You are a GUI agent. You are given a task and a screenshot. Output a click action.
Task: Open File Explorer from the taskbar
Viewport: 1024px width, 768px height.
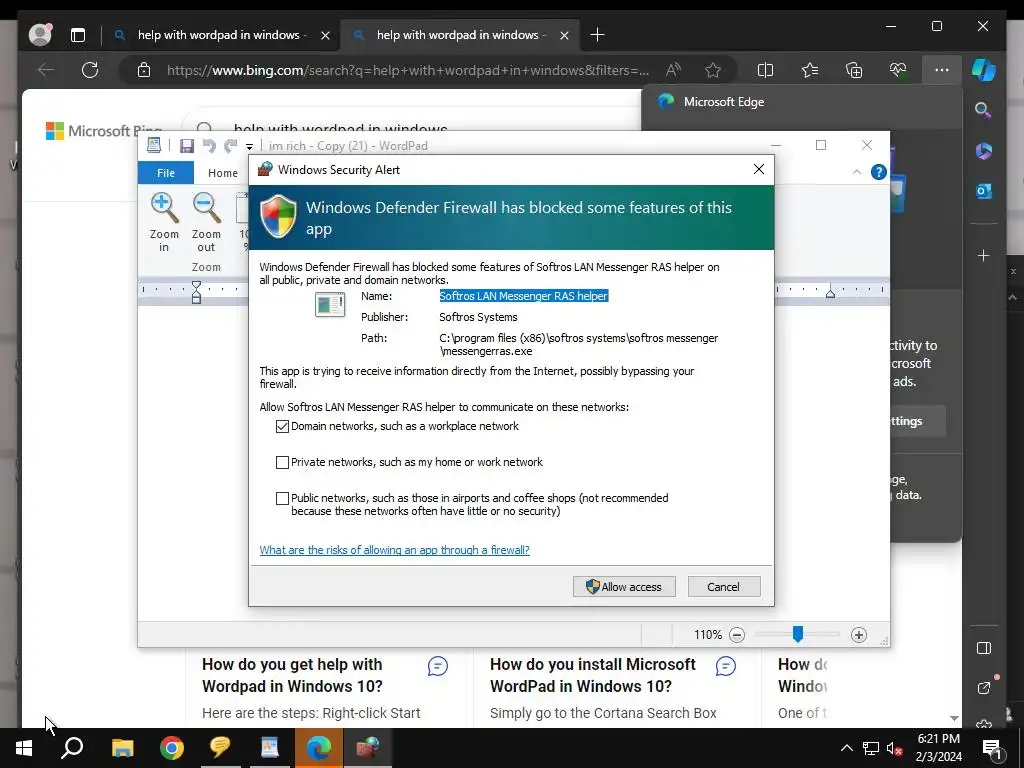click(122, 748)
